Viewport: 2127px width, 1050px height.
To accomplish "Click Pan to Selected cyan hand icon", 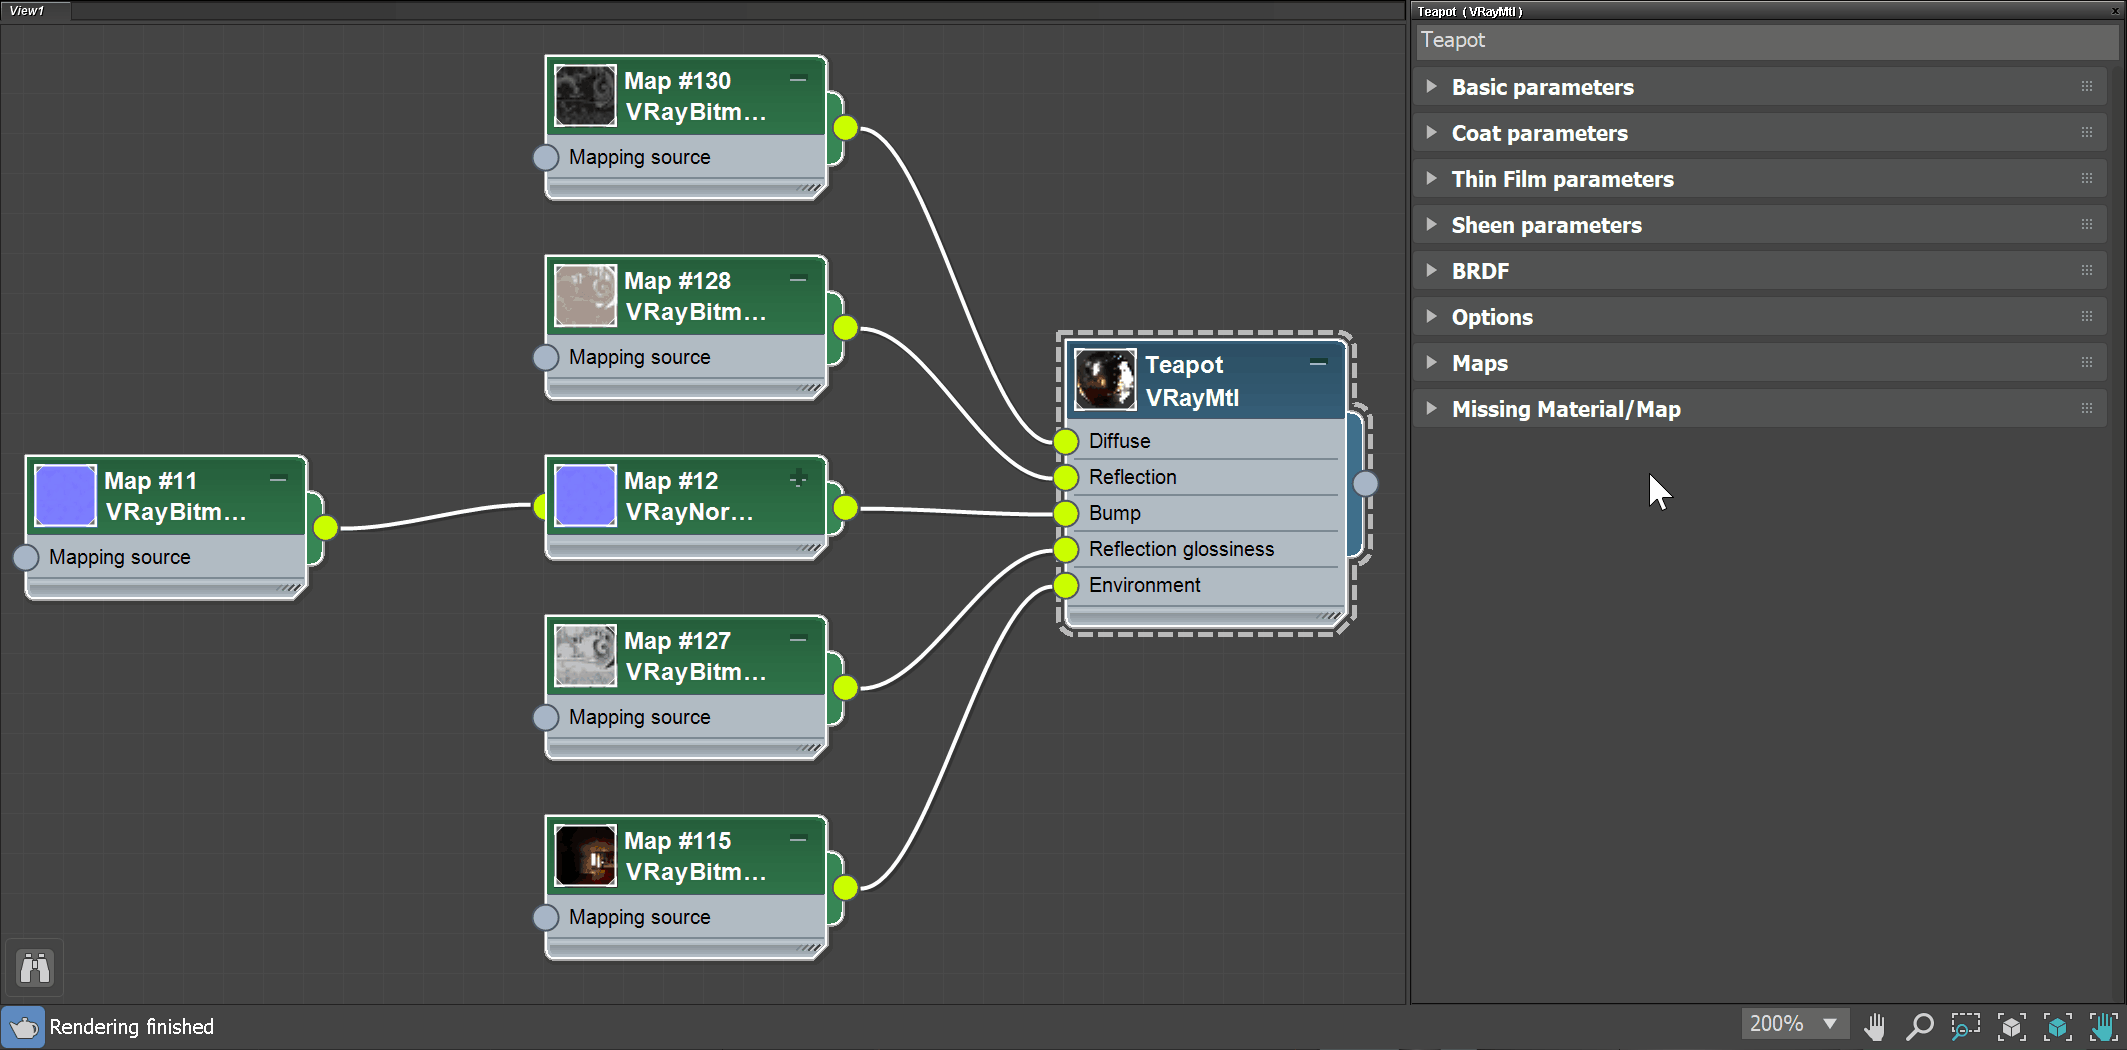I will pyautogui.click(x=2103, y=1026).
